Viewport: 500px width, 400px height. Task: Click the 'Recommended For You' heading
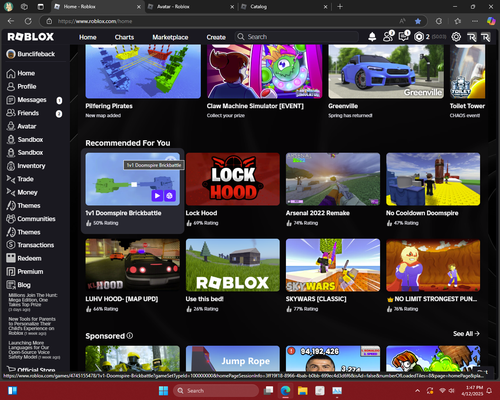tap(128, 143)
